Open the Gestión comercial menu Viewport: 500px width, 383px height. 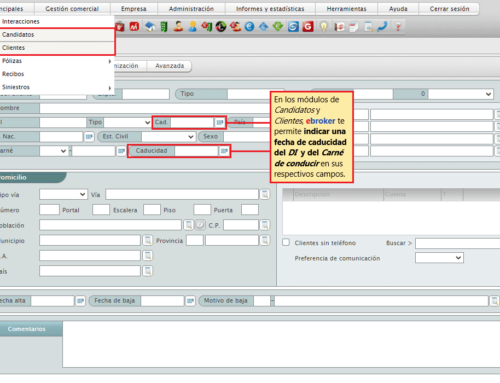72,9
